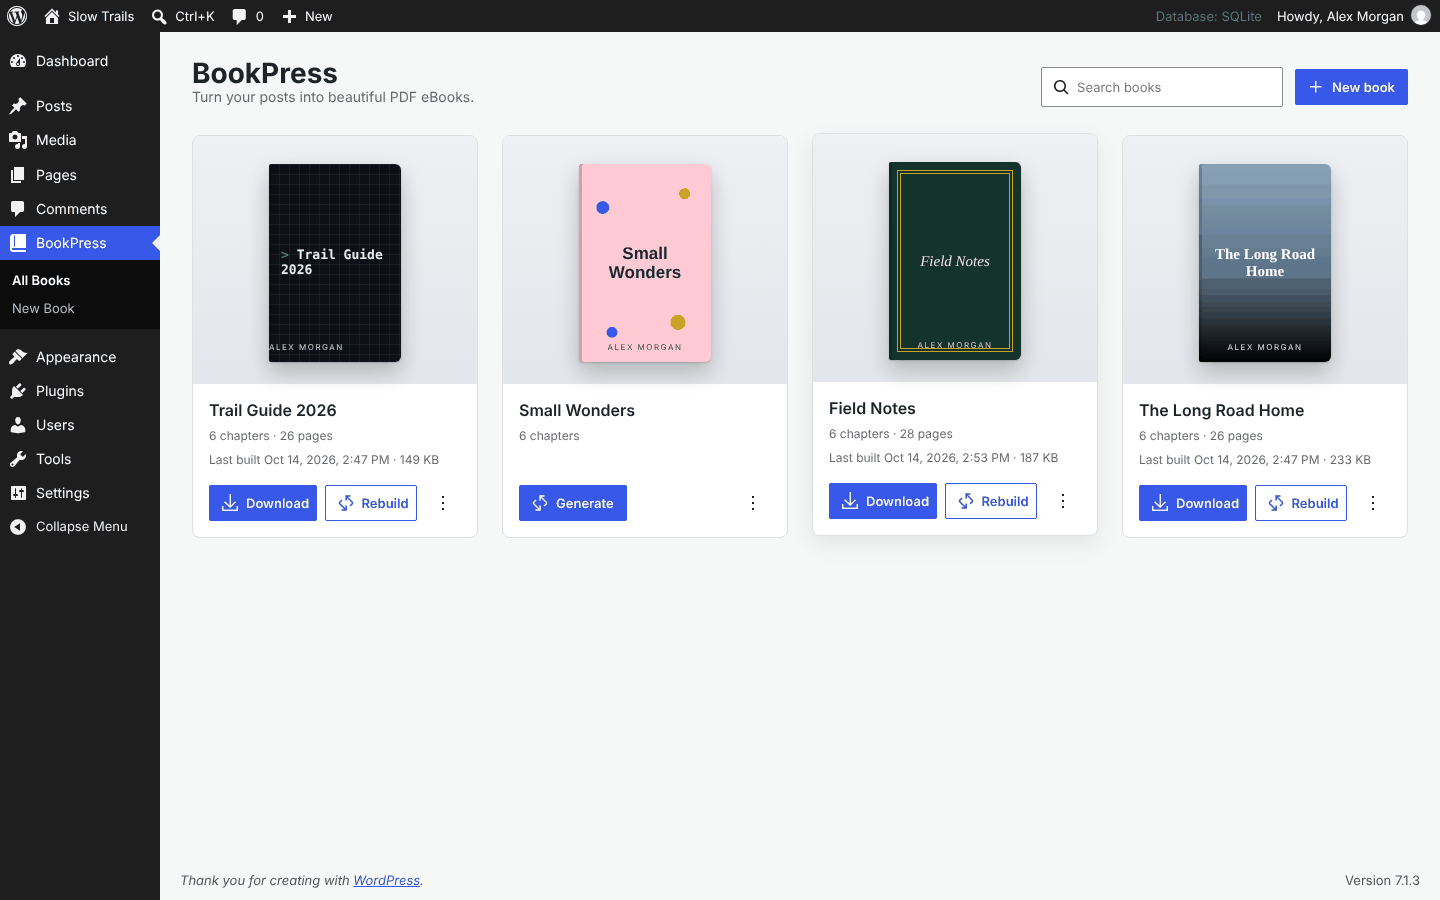Select BookPress in sidebar
Viewport: 1440px width, 900px height.
coord(80,243)
